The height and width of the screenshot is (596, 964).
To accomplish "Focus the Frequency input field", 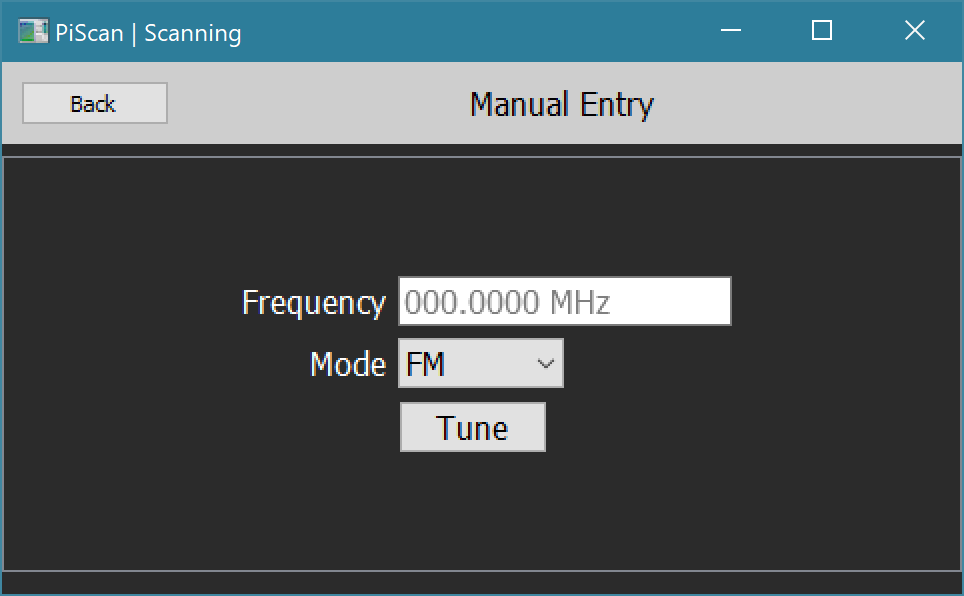I will 564,302.
